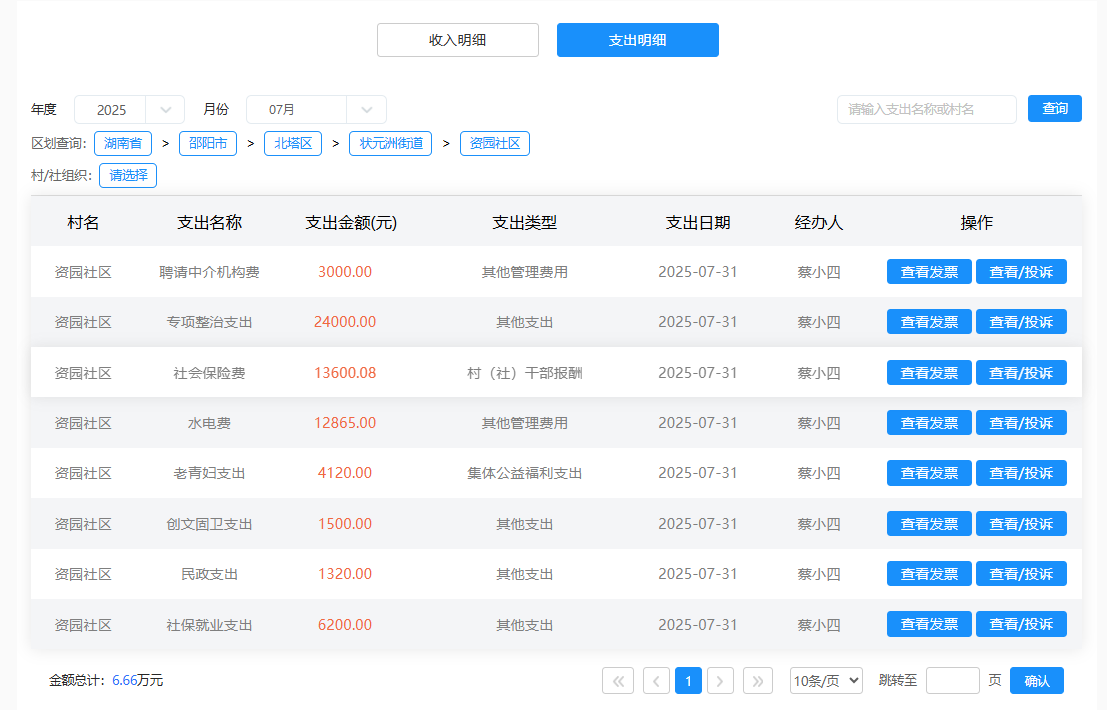
Task: Choose the 湖南省 region tag
Action: (123, 144)
